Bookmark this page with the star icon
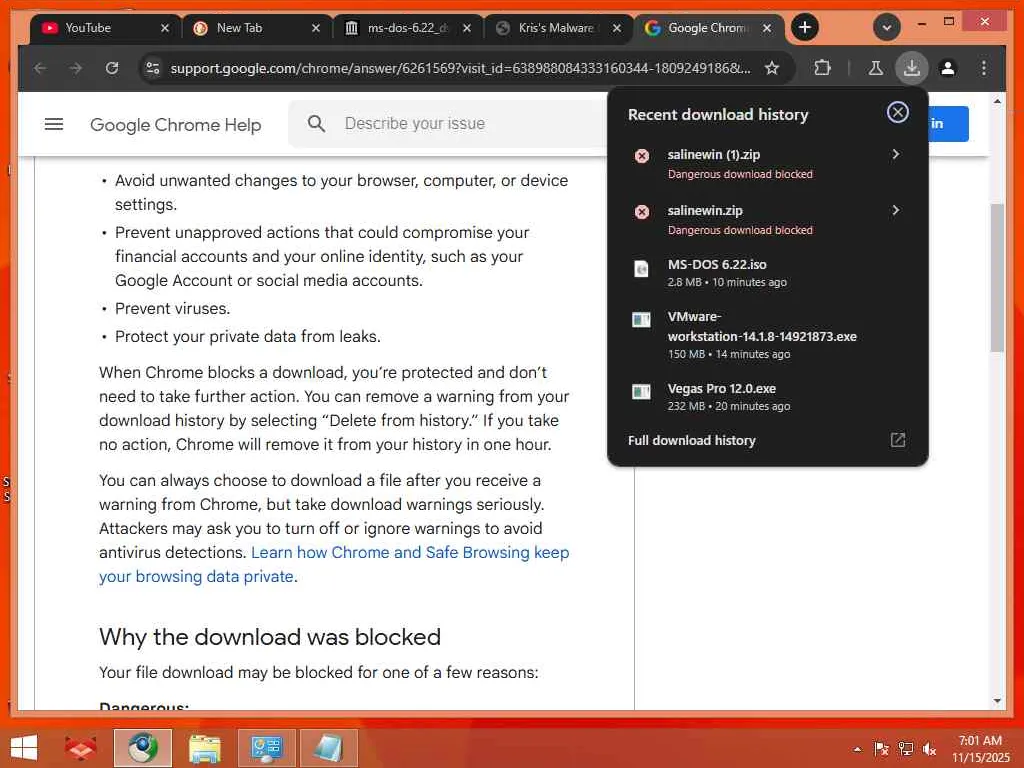 [x=772, y=68]
